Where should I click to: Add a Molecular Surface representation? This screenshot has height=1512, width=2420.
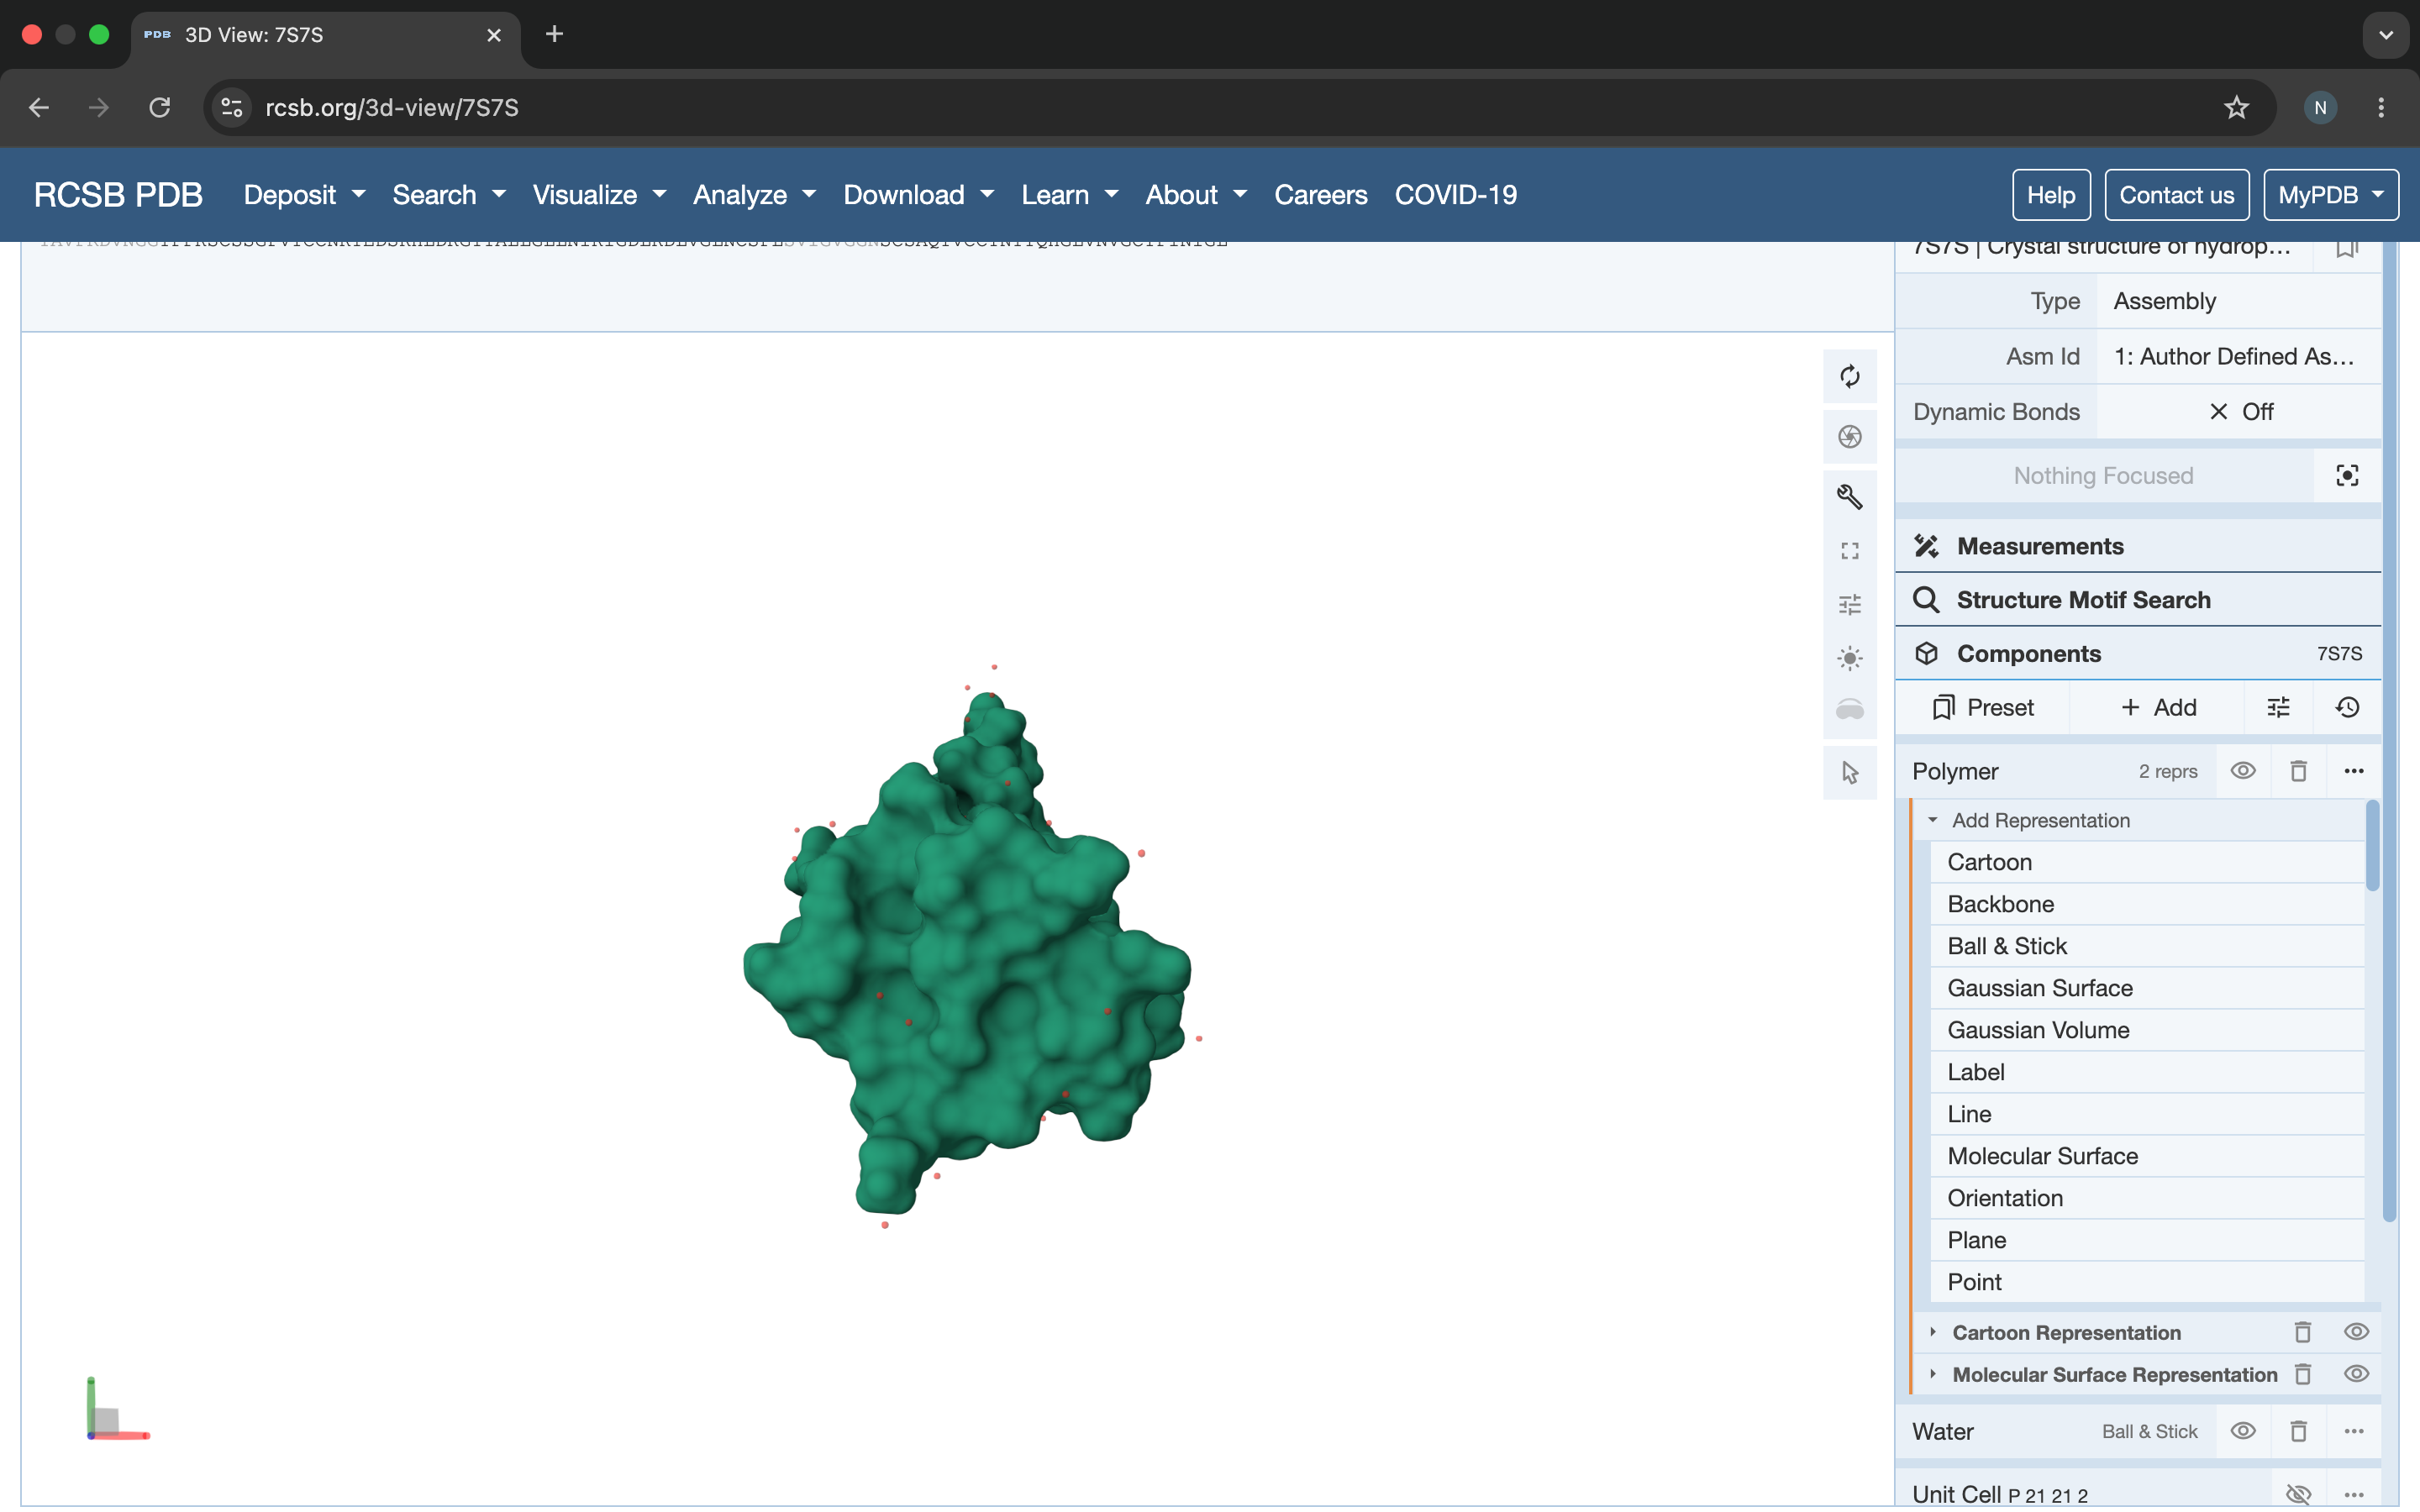click(2146, 1156)
